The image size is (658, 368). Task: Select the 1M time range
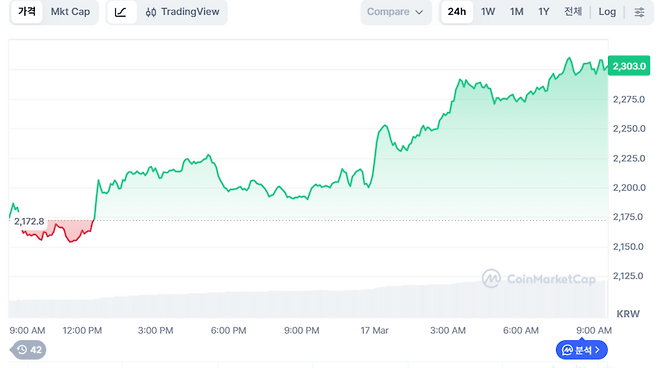coord(517,12)
